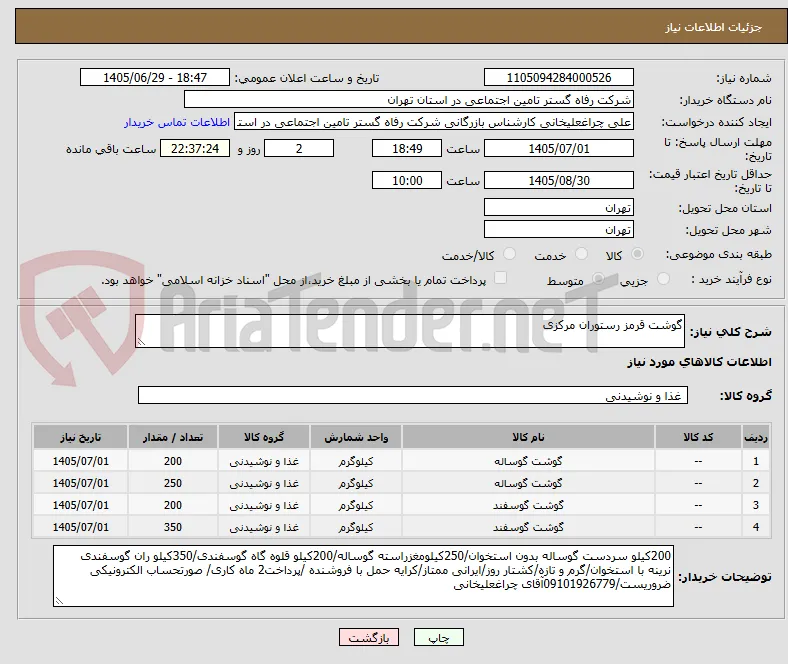Click the چاپ print button
The width and height of the screenshot is (788, 664).
tap(439, 637)
